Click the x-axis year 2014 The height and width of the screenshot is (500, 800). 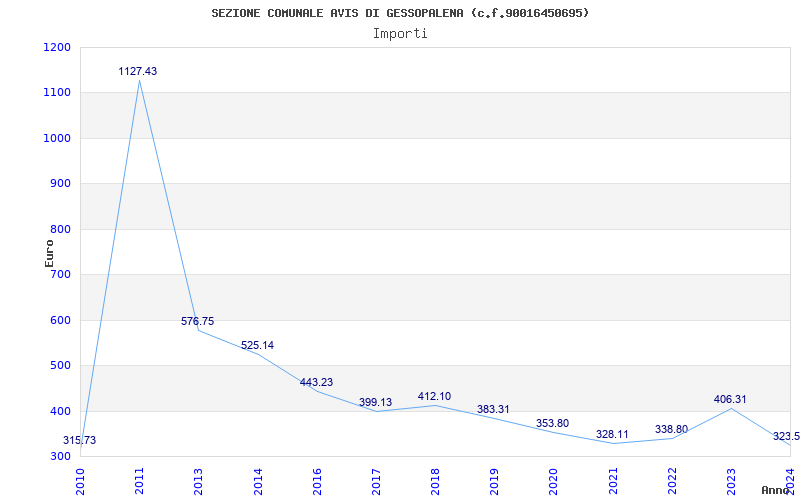[258, 481]
